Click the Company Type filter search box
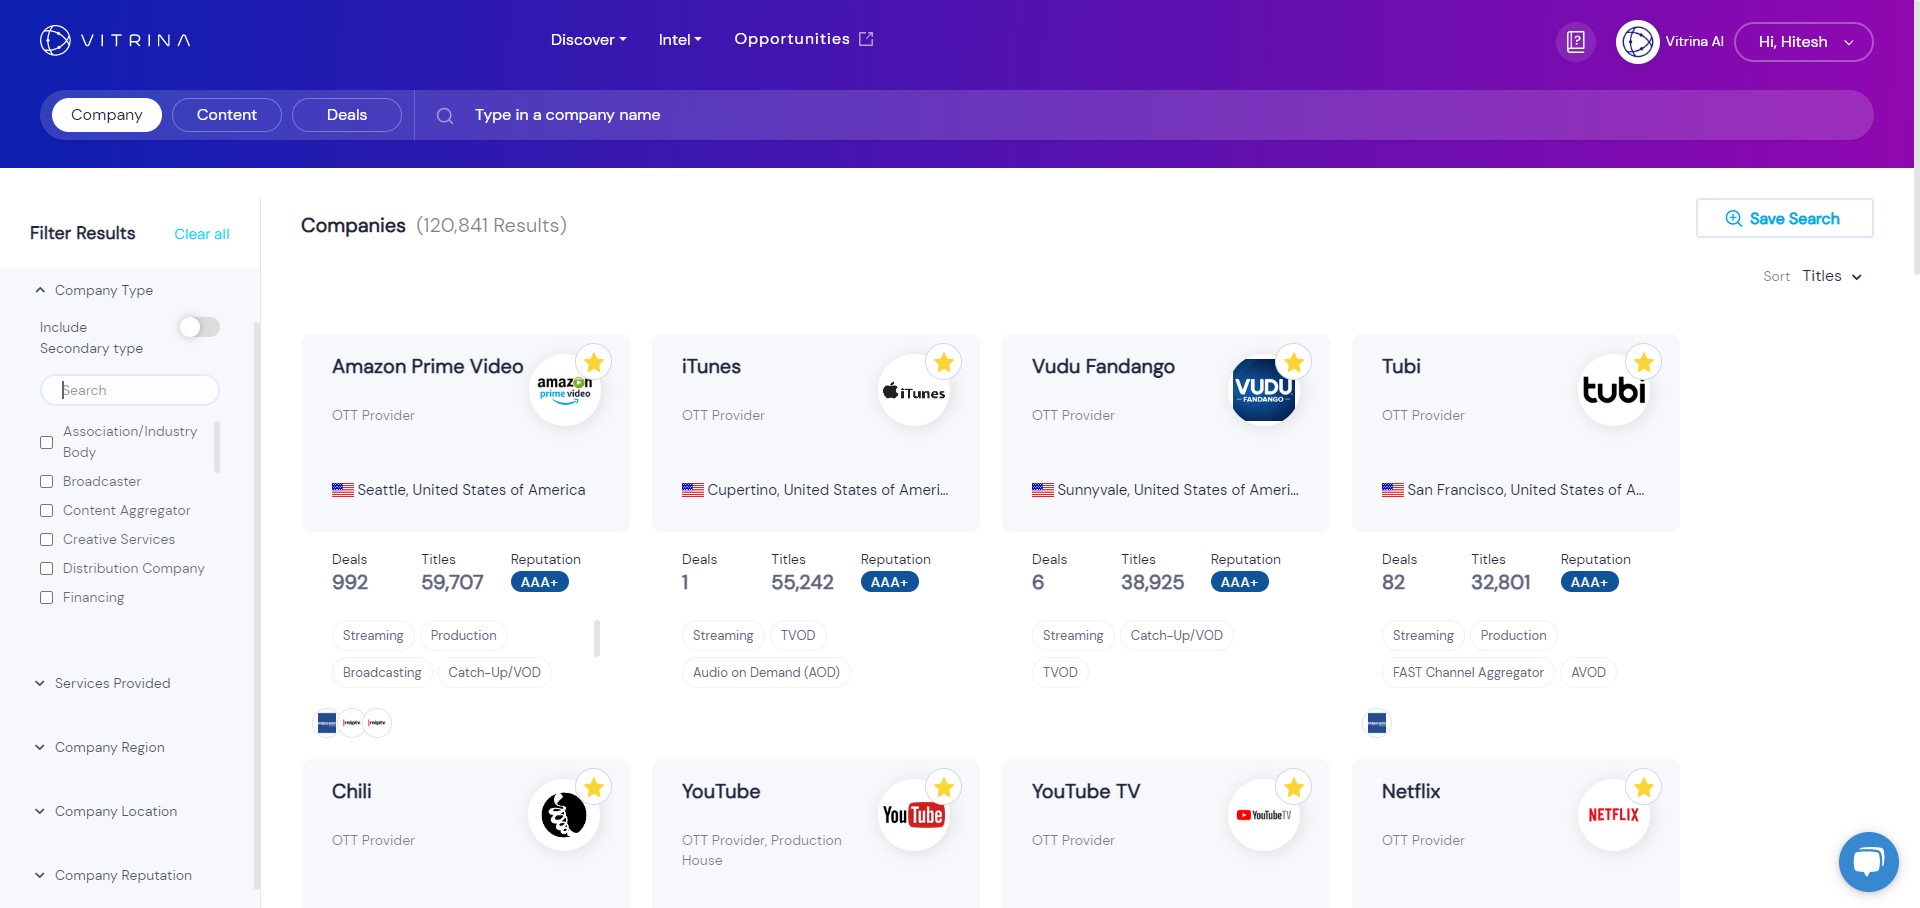 130,390
